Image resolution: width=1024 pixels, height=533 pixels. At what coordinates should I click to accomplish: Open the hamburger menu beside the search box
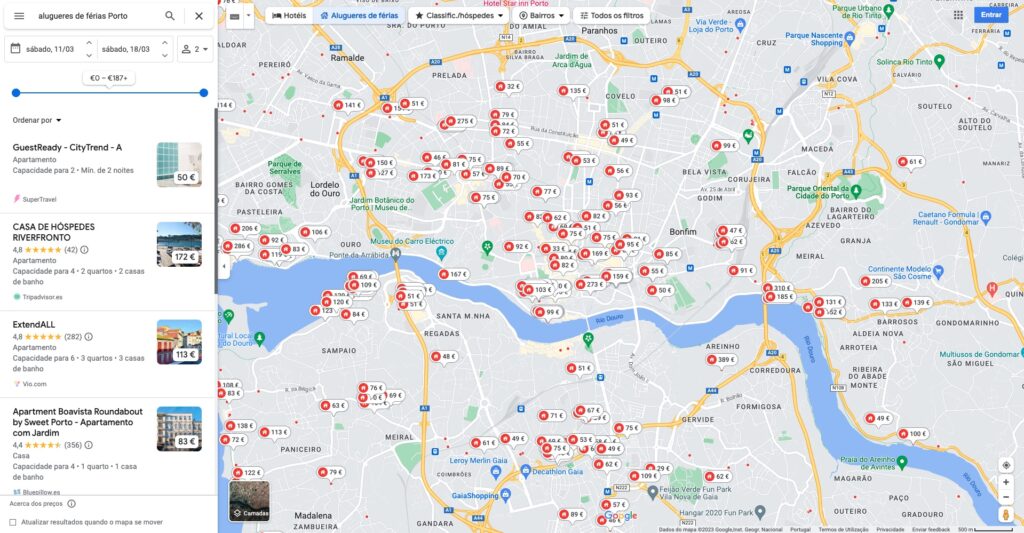[x=19, y=16]
